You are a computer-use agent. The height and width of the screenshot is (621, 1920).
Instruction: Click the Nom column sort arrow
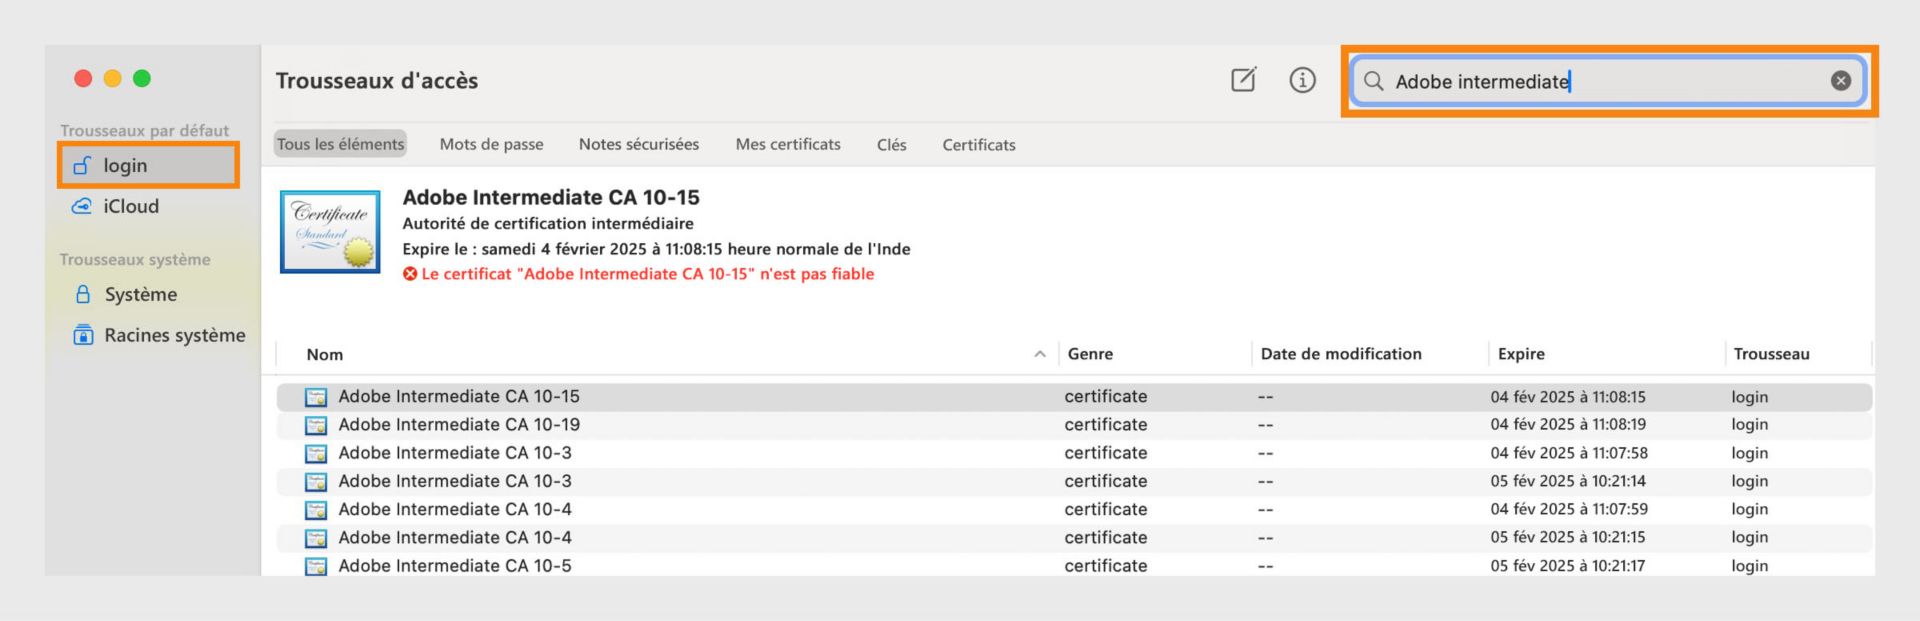coord(1040,354)
